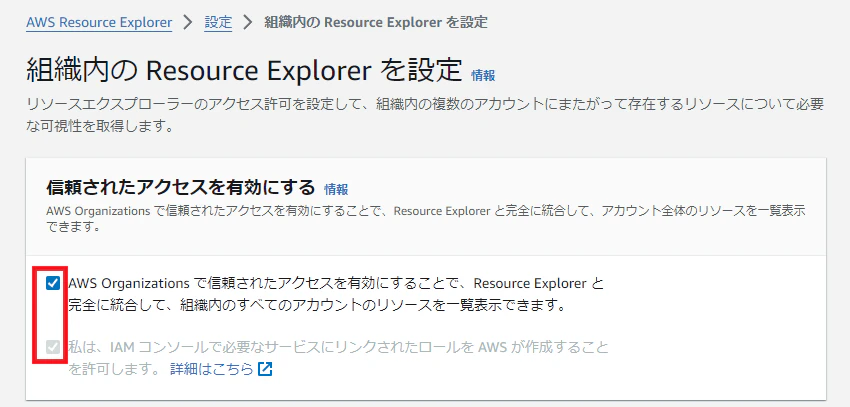Image resolution: width=850 pixels, height=407 pixels.
Task: Open the AWS Resource Explorer breadcrumb link
Action: point(99,23)
